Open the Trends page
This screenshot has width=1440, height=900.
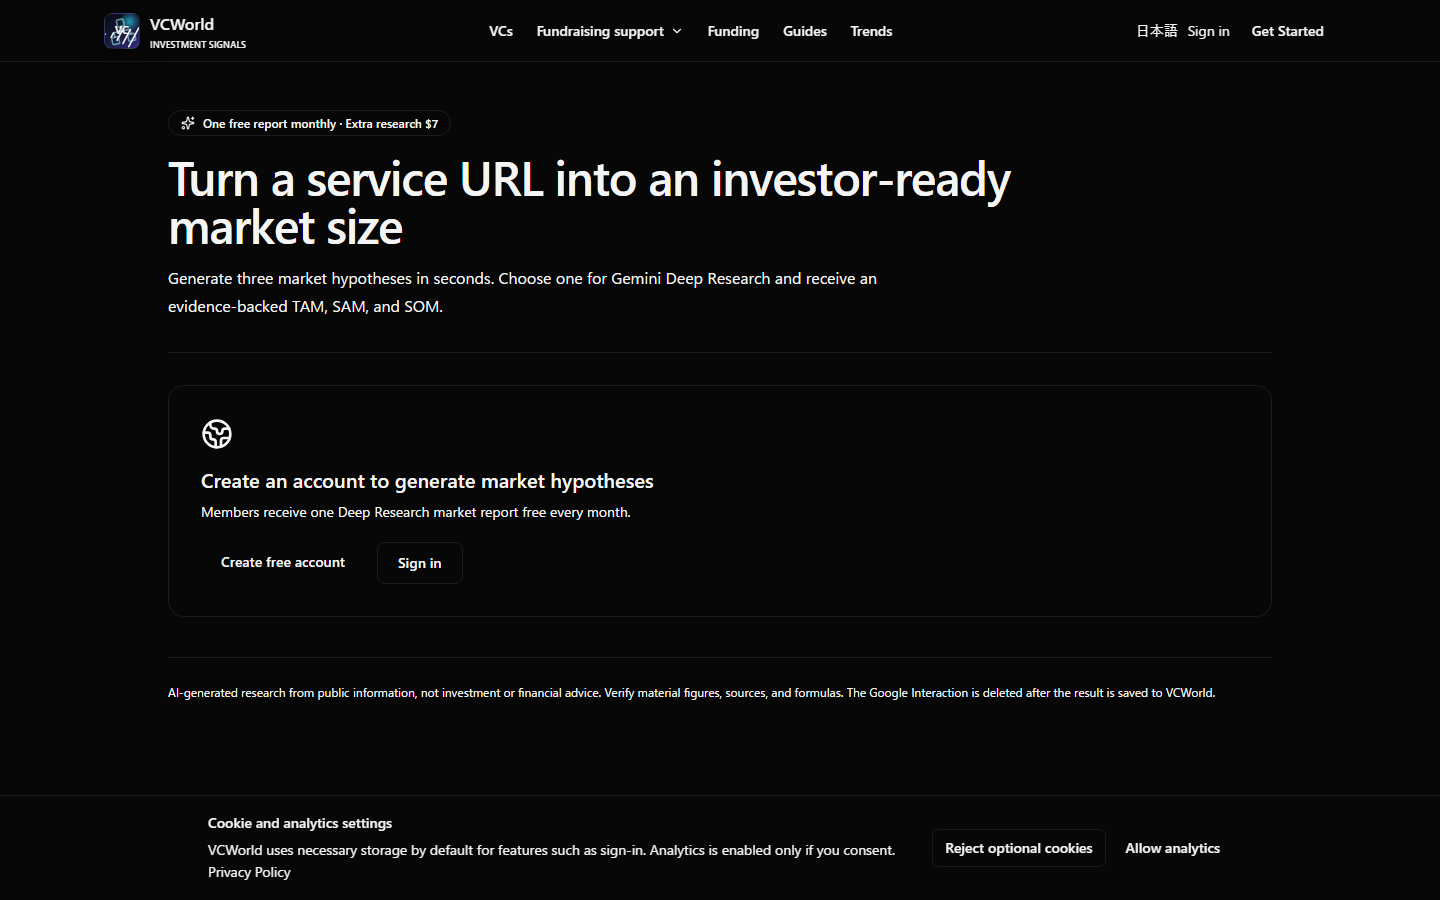tap(871, 31)
